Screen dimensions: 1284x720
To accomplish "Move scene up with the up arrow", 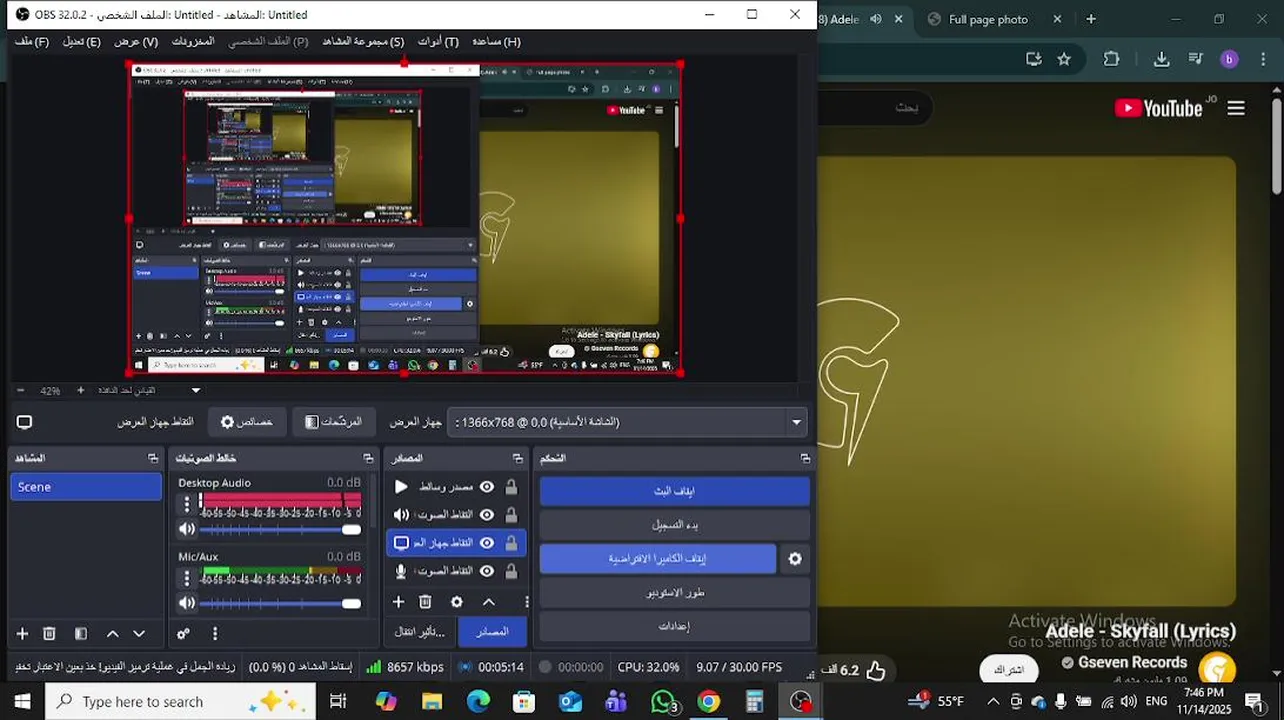I will point(112,633).
